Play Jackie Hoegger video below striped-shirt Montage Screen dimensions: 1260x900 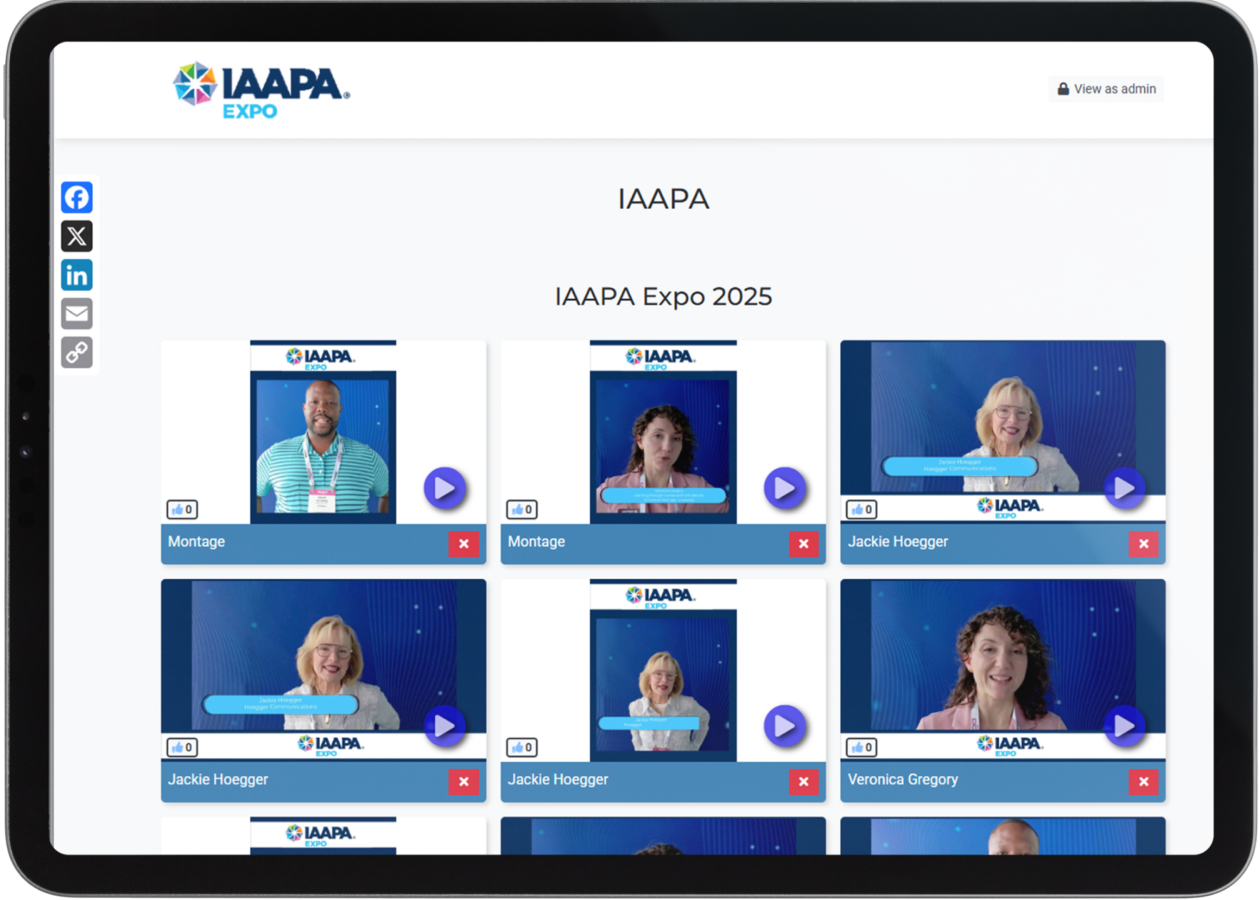[445, 726]
